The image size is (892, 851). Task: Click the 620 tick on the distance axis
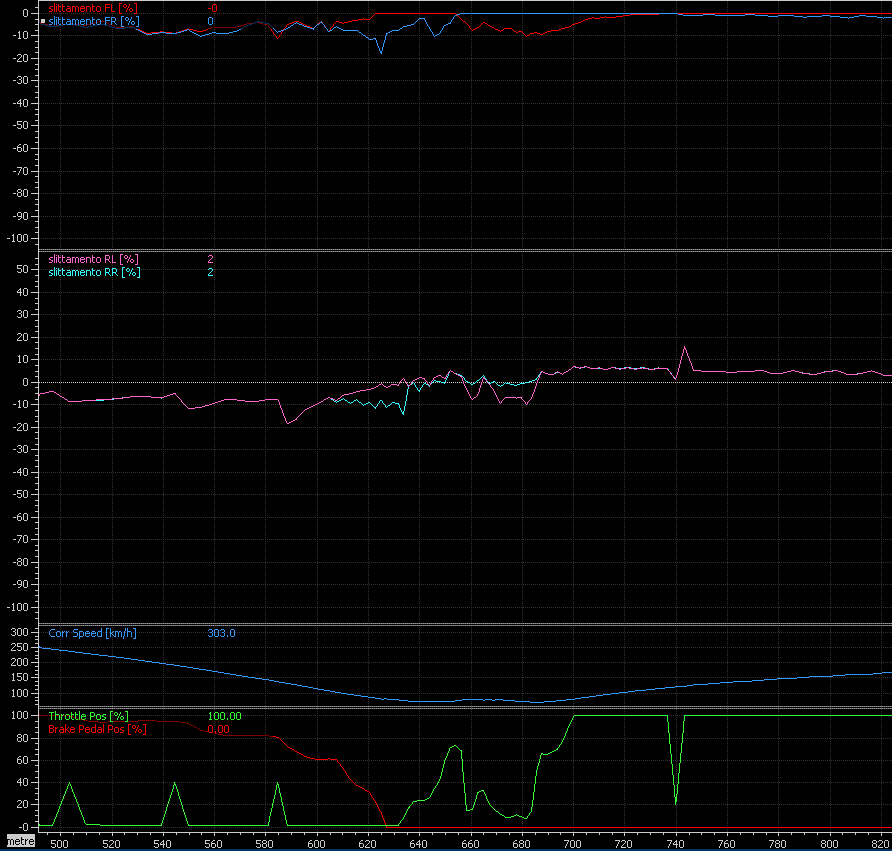point(367,844)
